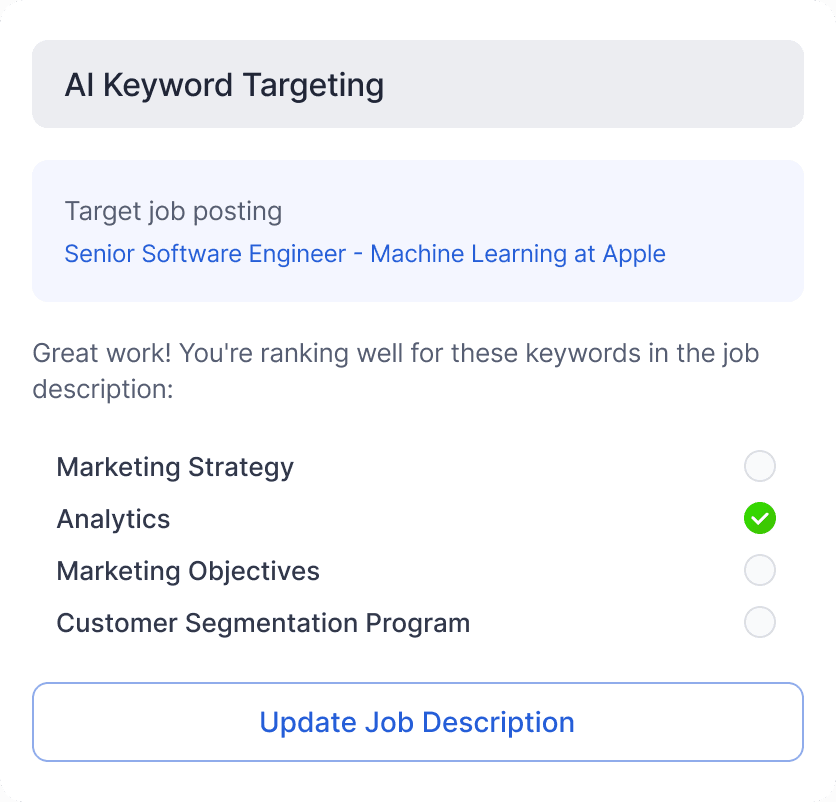Click the ranking keywords description text
Viewport: 836px width, 802px height.
click(396, 370)
